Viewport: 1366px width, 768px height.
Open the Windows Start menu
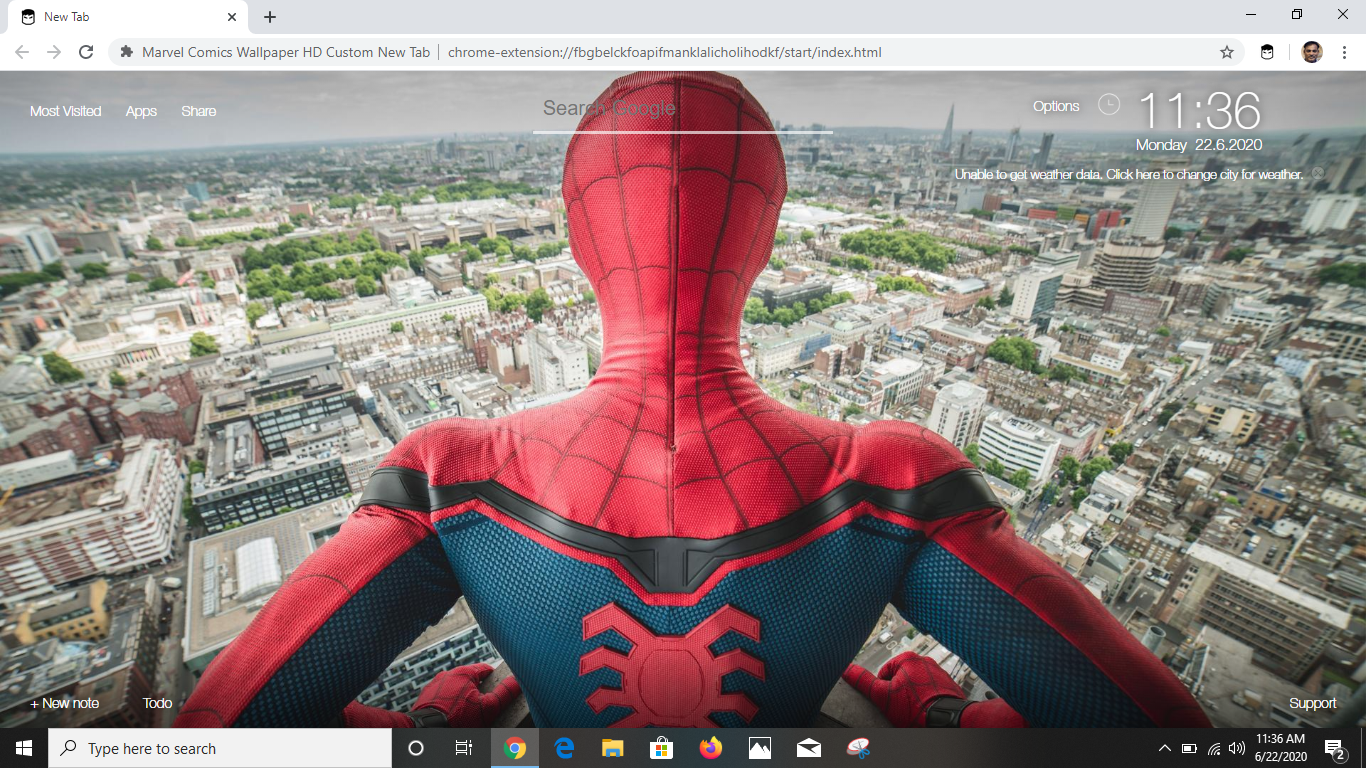tap(24, 748)
